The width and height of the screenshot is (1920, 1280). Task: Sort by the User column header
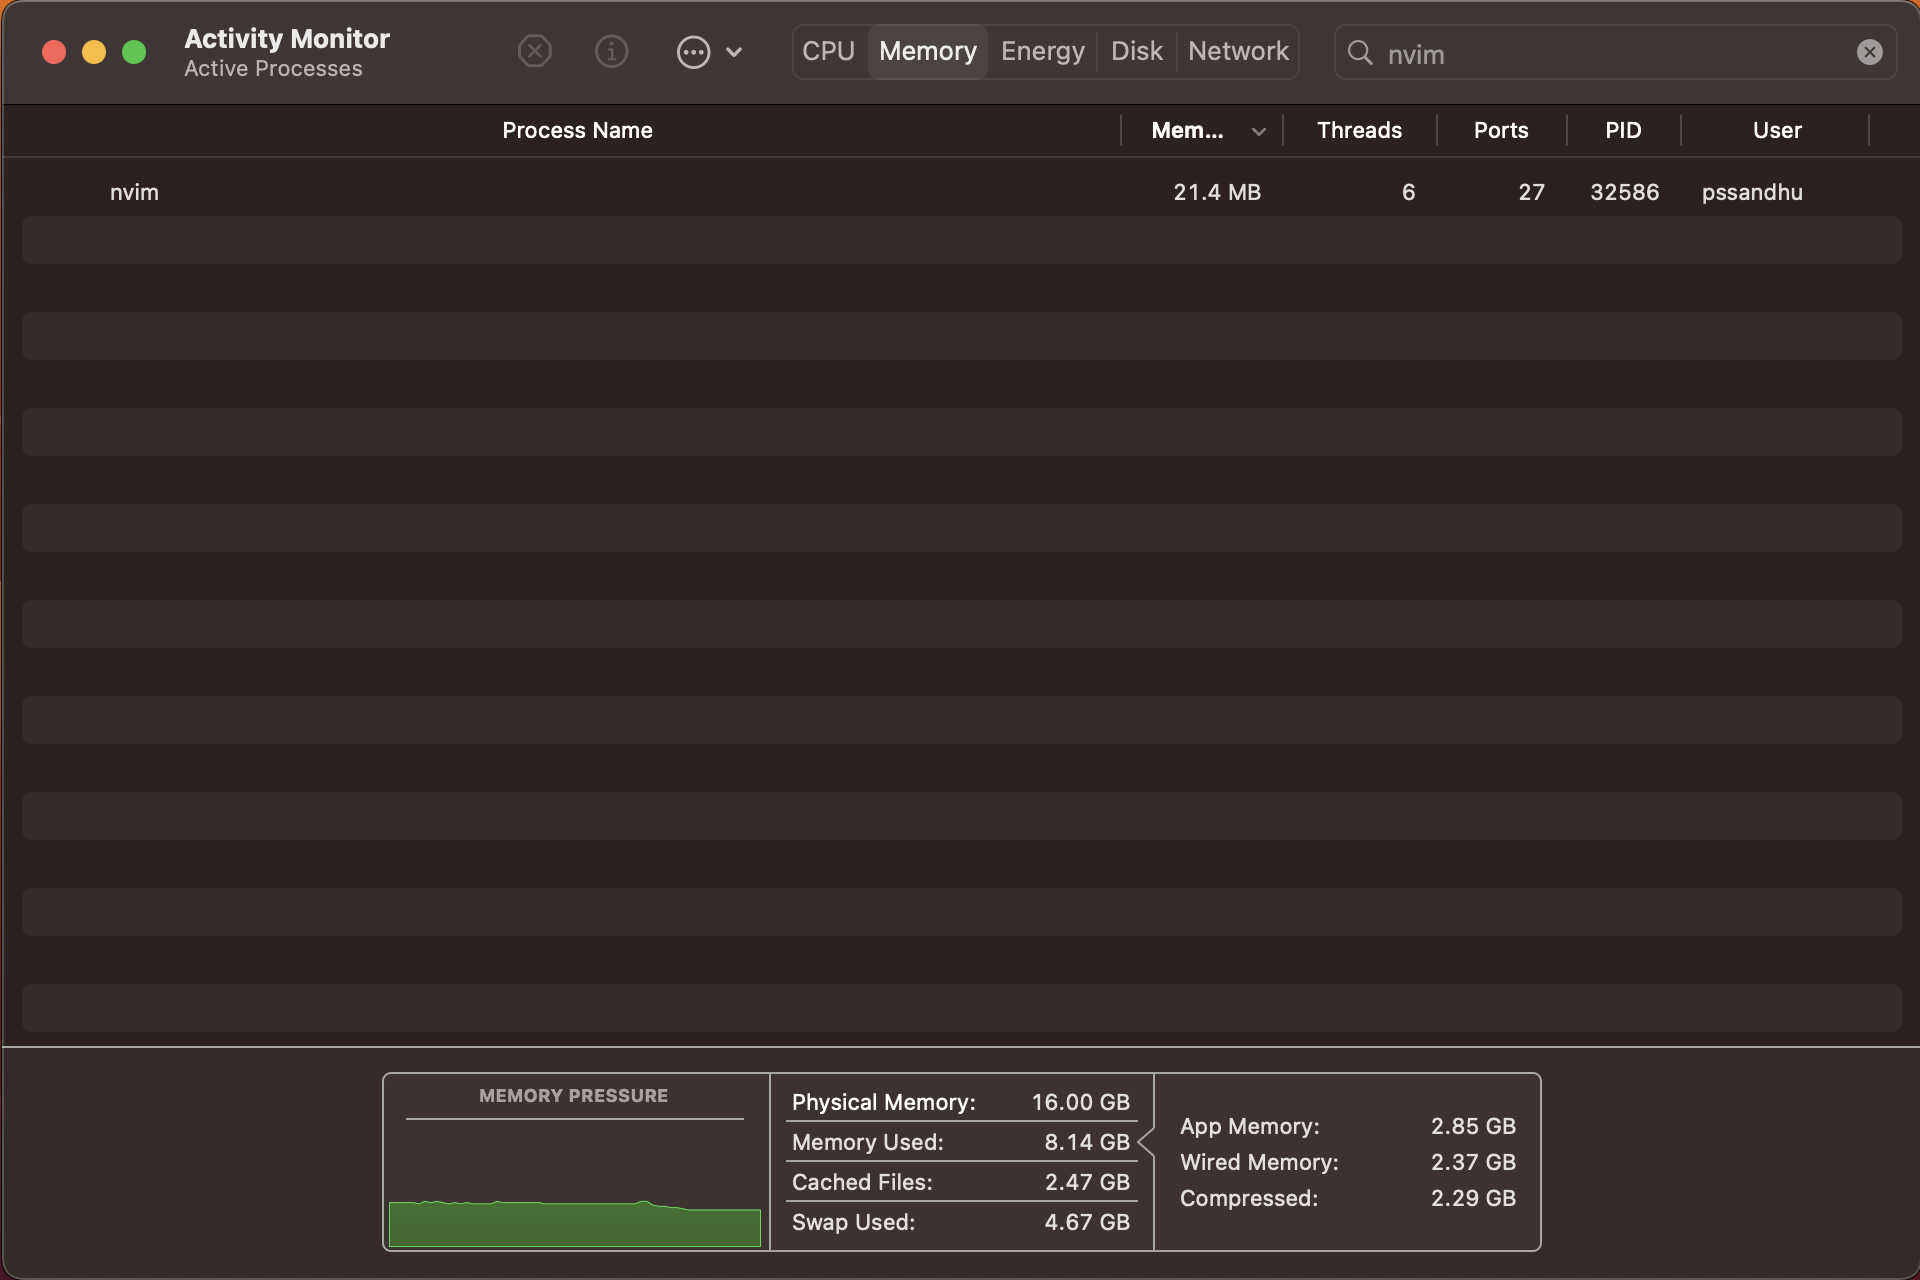tap(1776, 131)
